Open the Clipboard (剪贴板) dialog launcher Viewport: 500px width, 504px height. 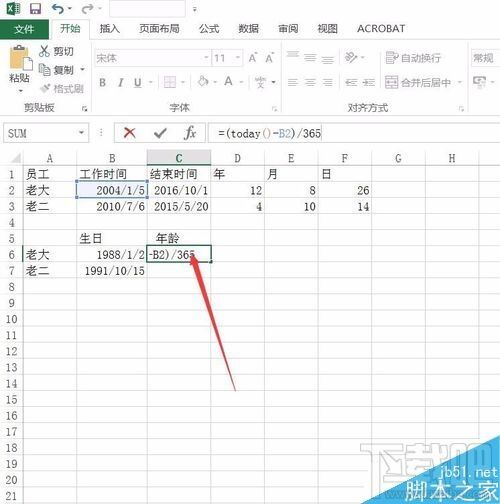[x=85, y=108]
